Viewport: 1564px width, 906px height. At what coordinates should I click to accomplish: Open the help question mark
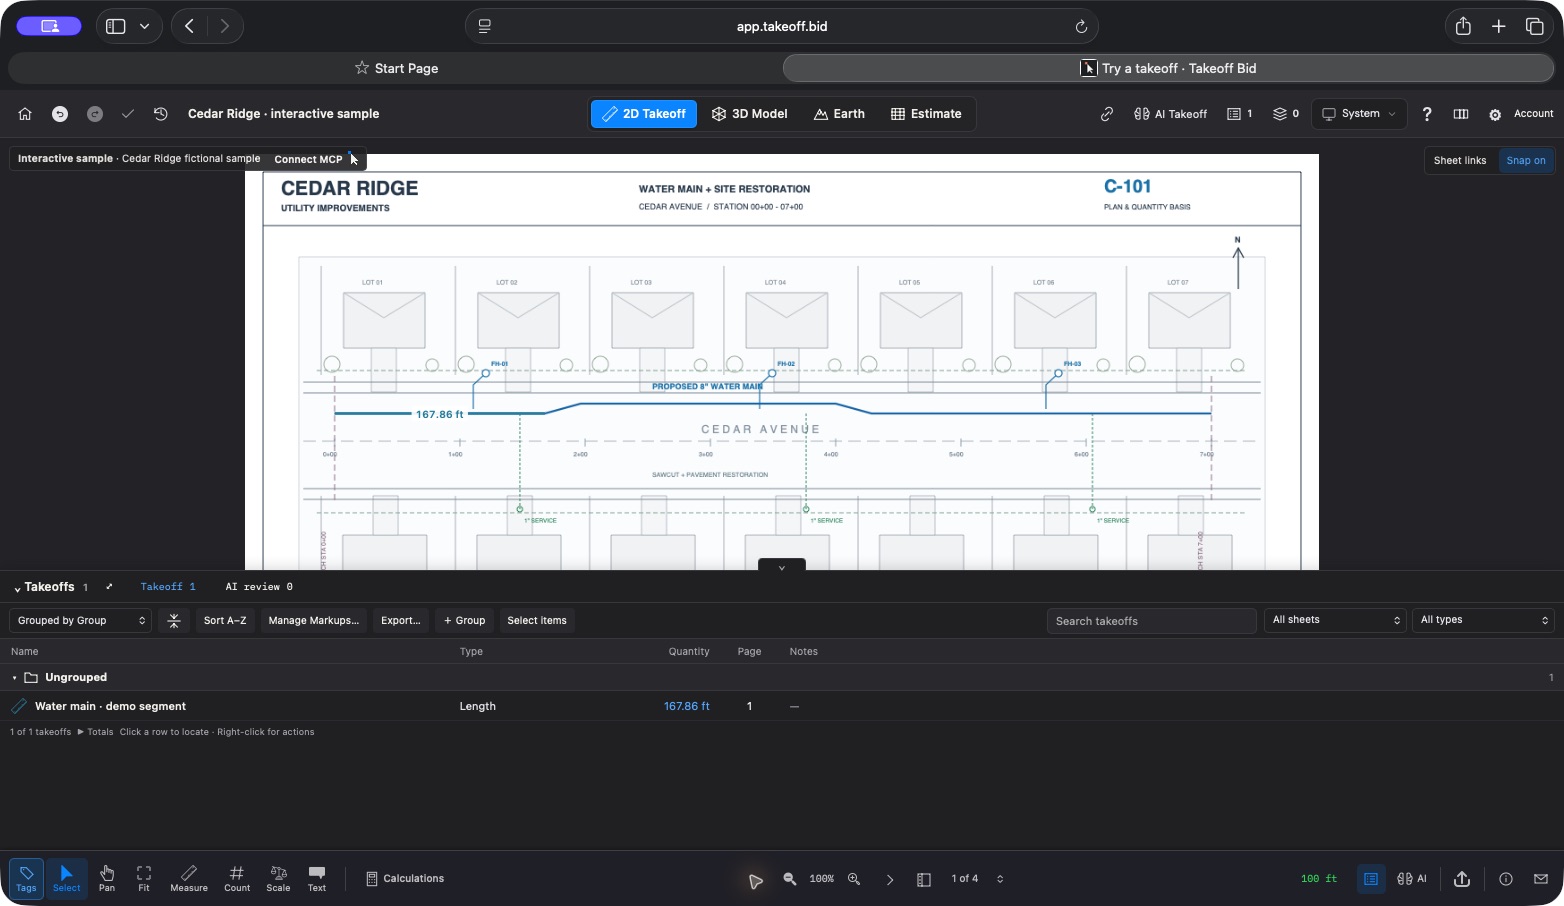(1427, 114)
